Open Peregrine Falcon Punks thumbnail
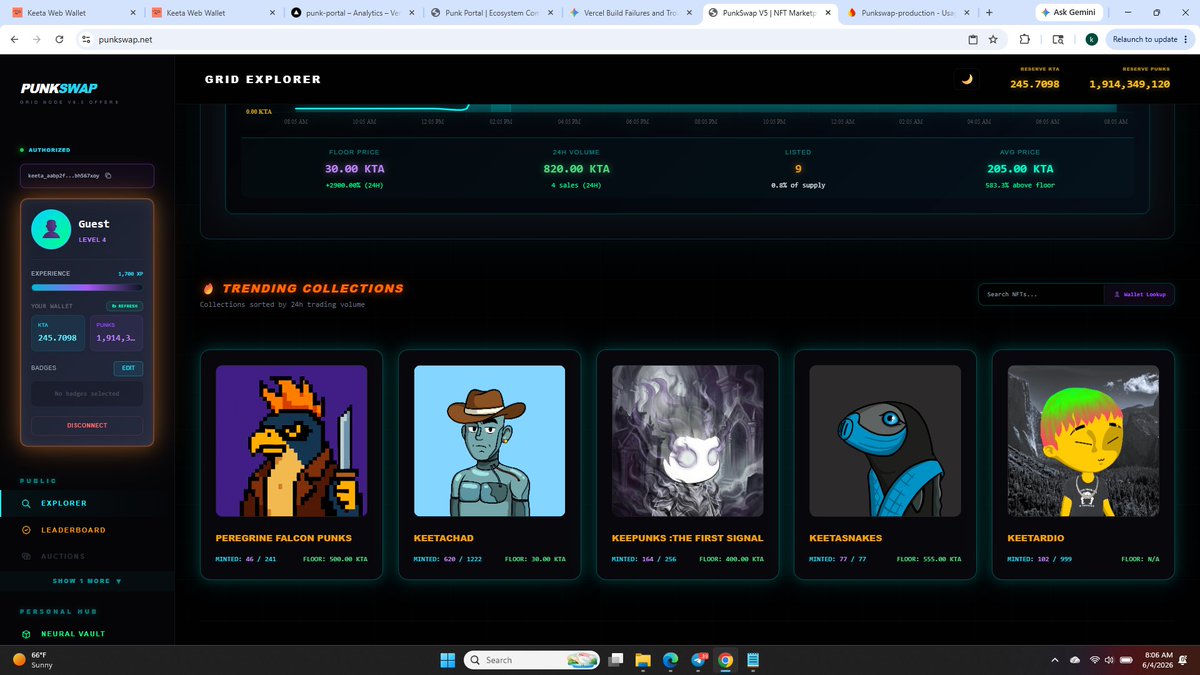 point(291,441)
